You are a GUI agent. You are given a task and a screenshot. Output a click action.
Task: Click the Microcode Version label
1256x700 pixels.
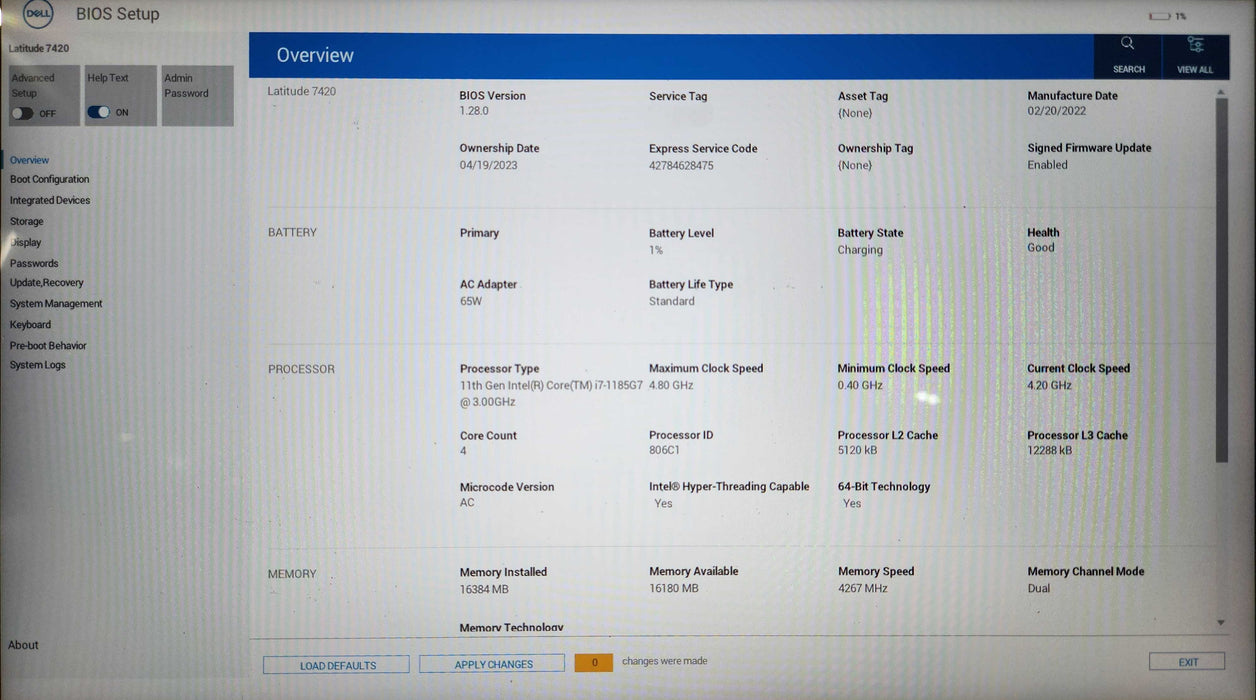pos(506,487)
